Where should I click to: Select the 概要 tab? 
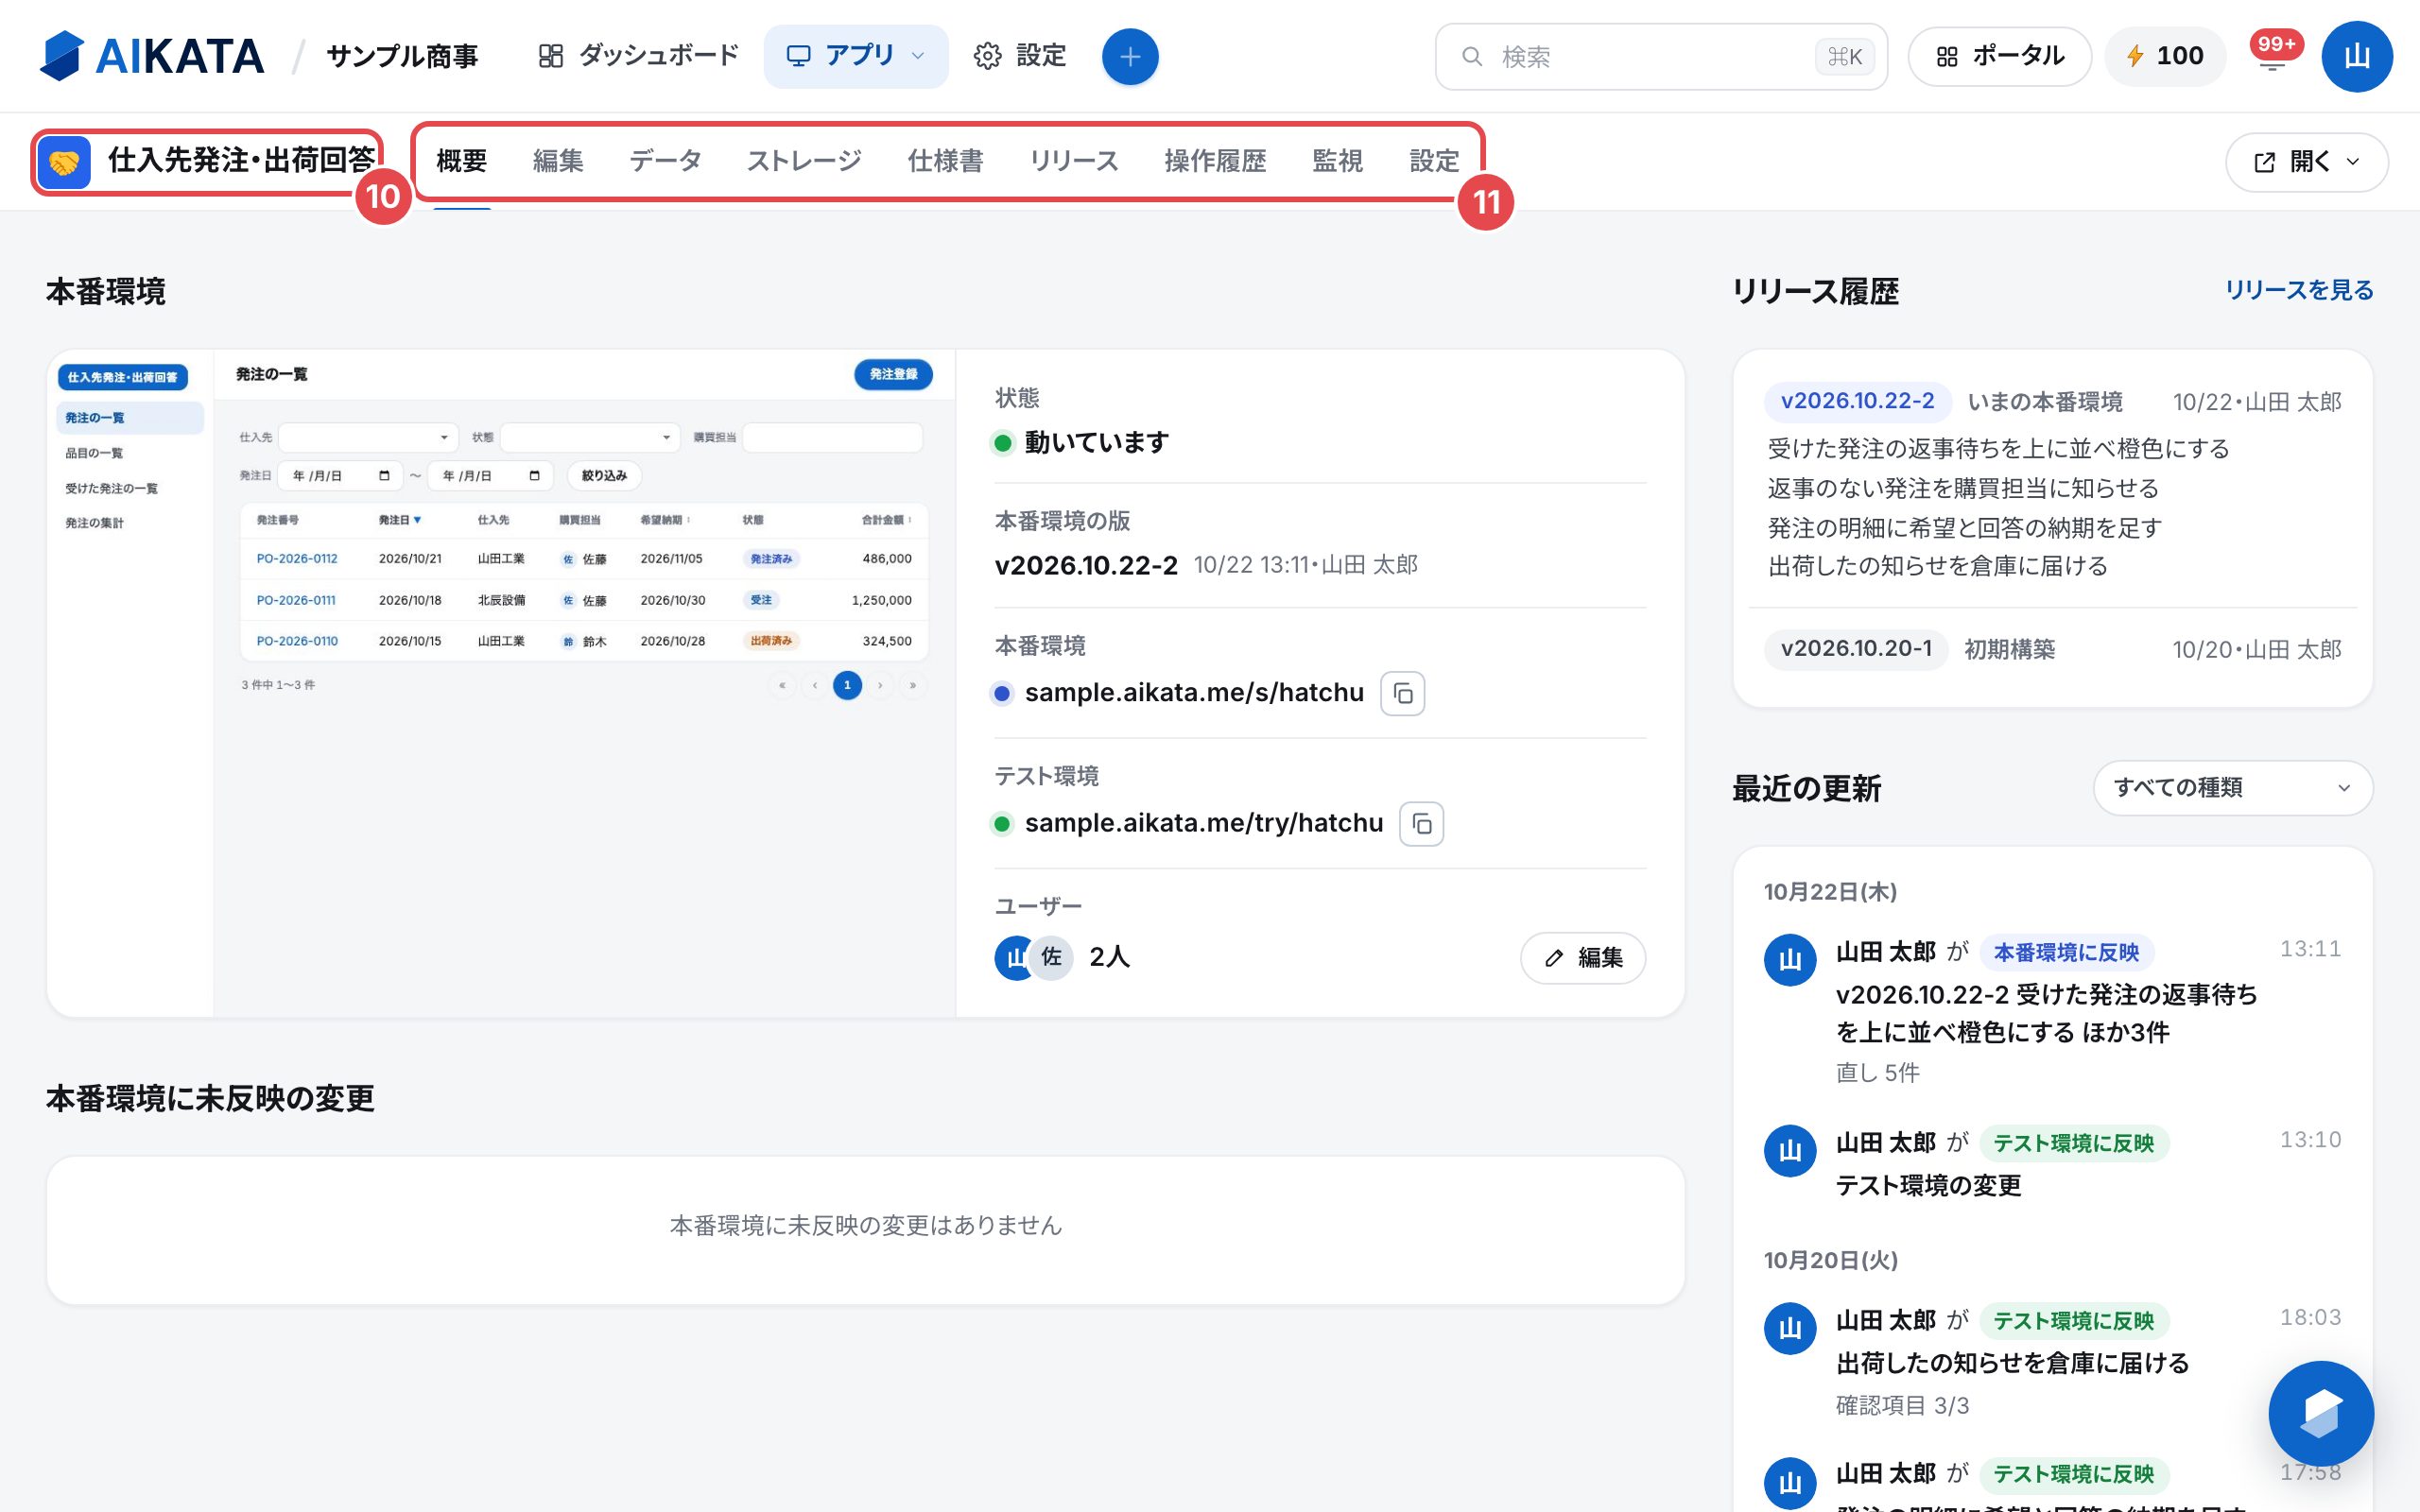point(462,161)
